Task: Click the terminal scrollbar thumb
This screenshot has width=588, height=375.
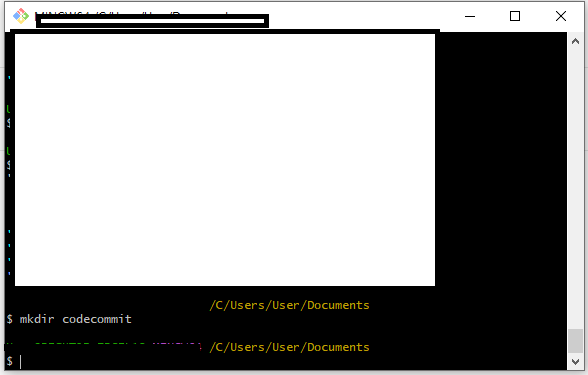Action: 575,341
